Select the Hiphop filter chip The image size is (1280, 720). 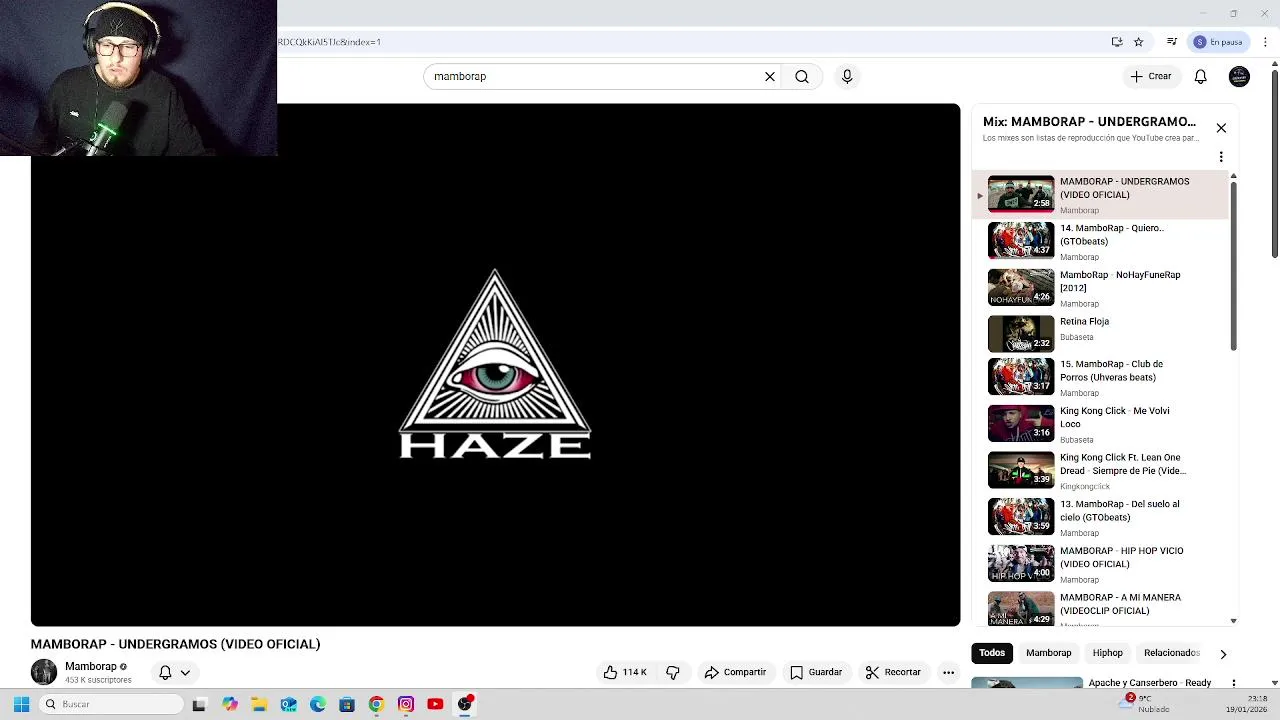[1107, 653]
